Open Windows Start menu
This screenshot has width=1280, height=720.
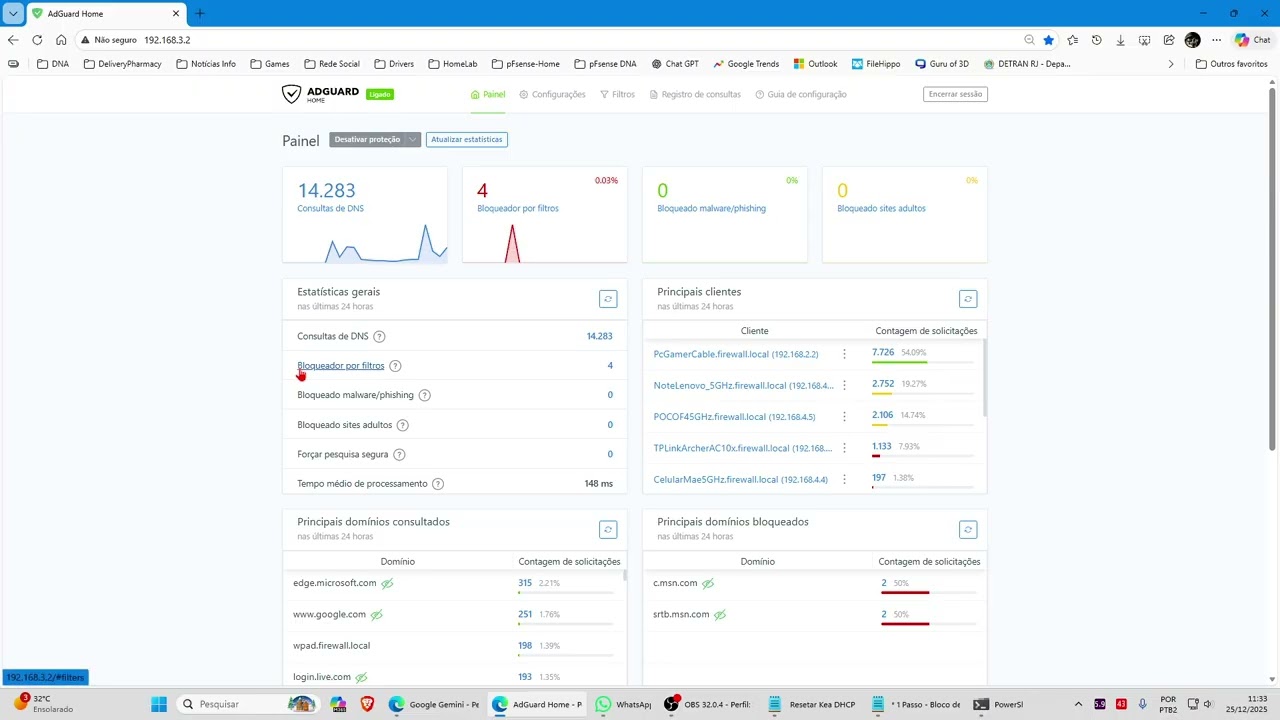159,704
